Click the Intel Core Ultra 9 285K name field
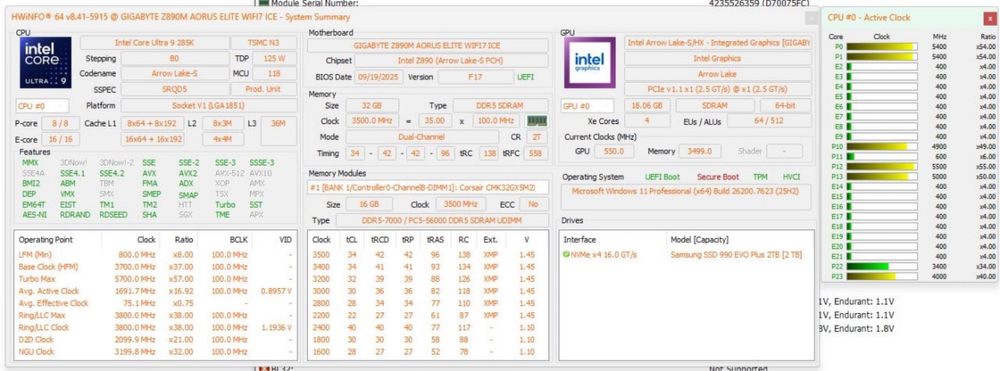The width and height of the screenshot is (1000, 371). tap(154, 43)
